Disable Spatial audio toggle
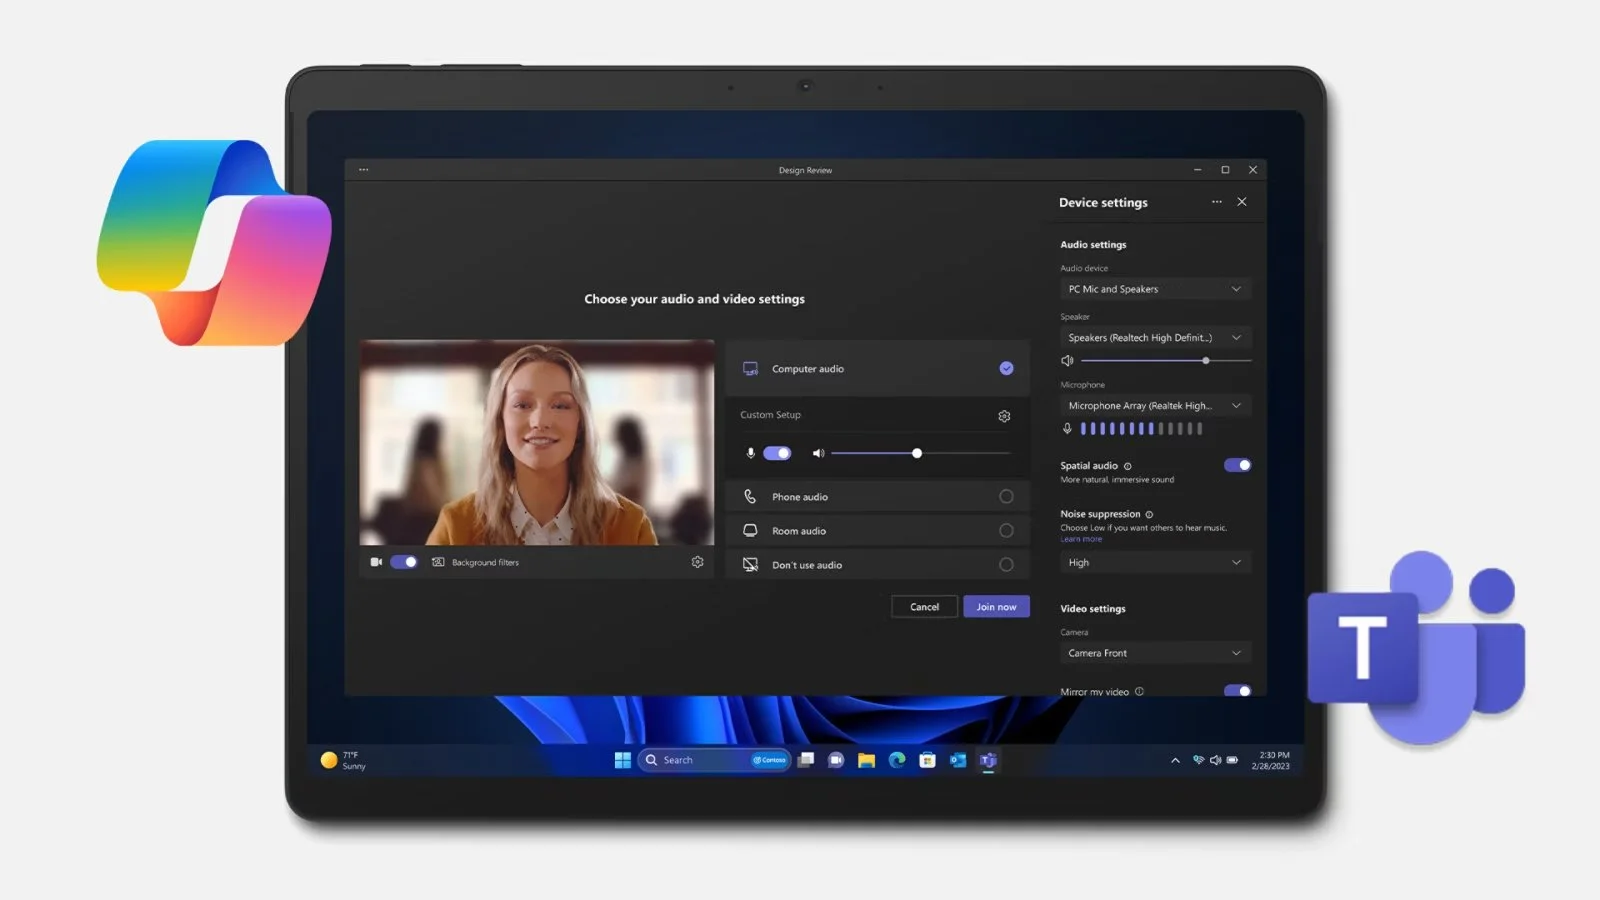1600x900 pixels. pos(1237,465)
